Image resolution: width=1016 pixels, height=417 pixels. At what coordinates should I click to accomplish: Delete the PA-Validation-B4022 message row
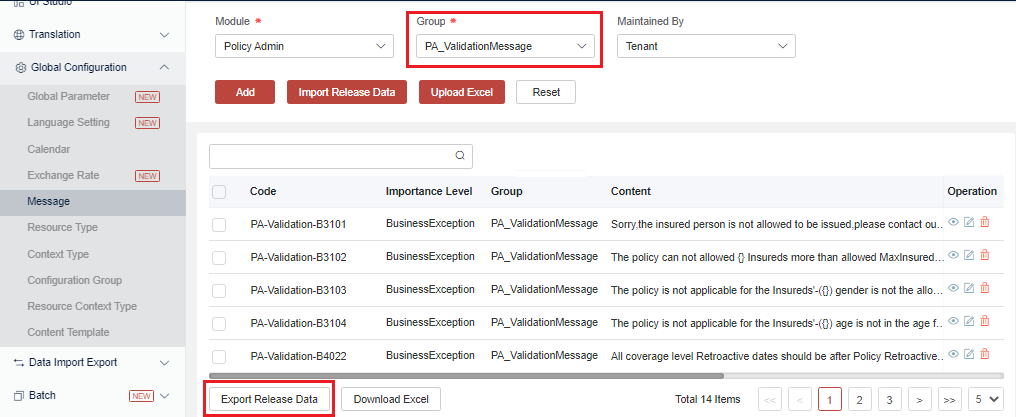click(984, 354)
